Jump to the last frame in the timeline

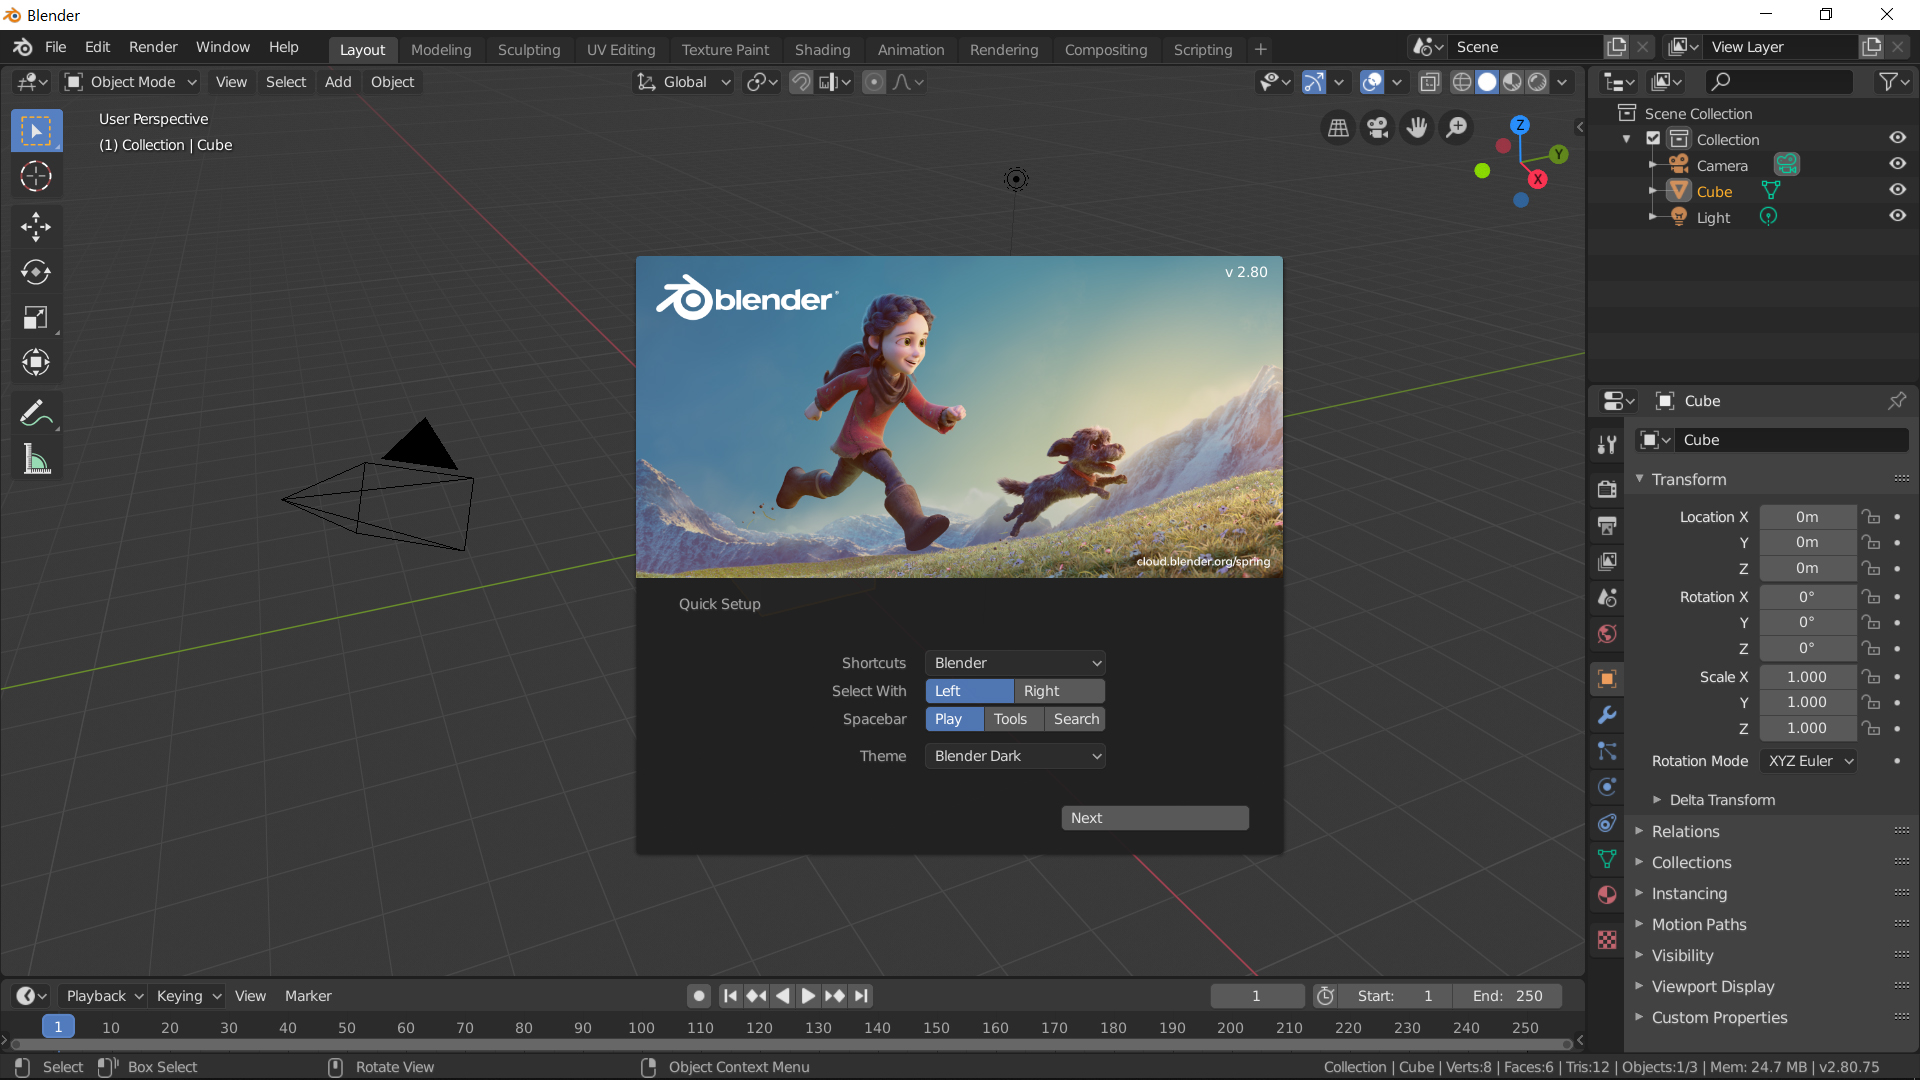click(x=861, y=995)
